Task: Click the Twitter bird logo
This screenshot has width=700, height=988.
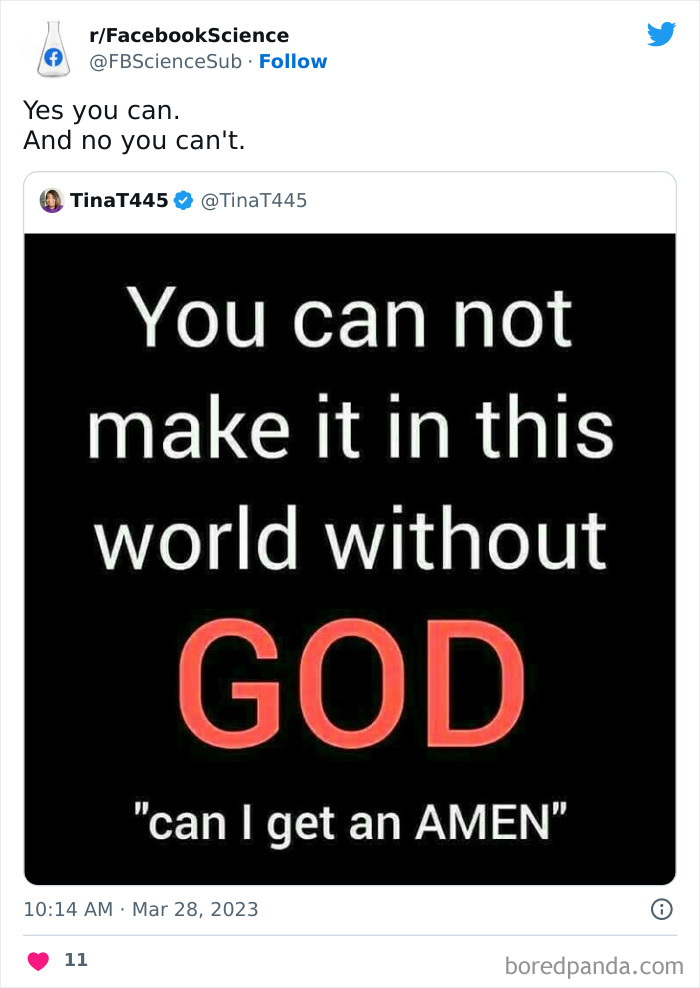Action: tap(661, 35)
